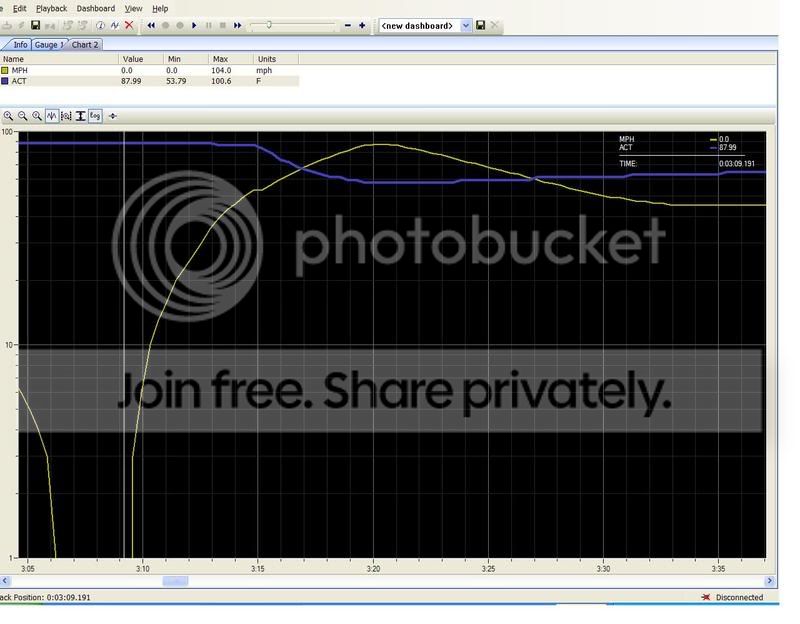Click the Units column header
This screenshot has height=624, width=800.
pyautogui.click(x=276, y=59)
